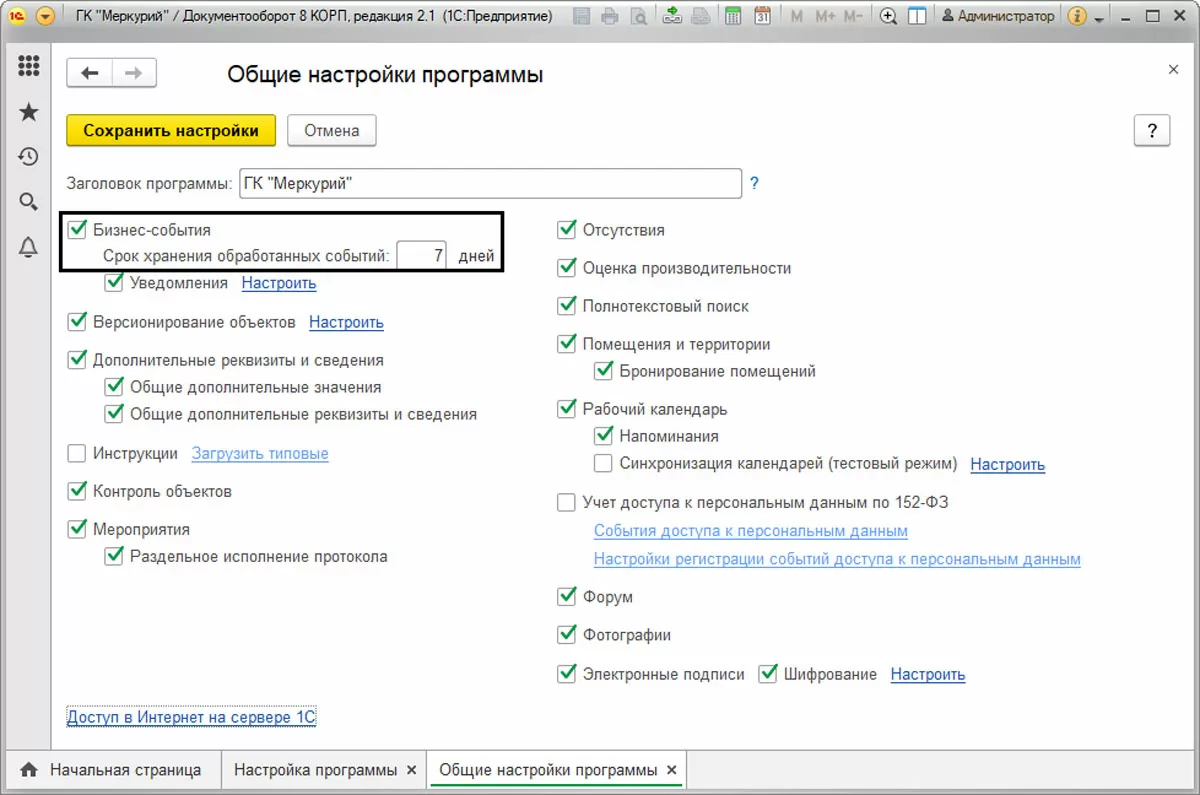Toggle Рабочий календарь checkbox

567,409
